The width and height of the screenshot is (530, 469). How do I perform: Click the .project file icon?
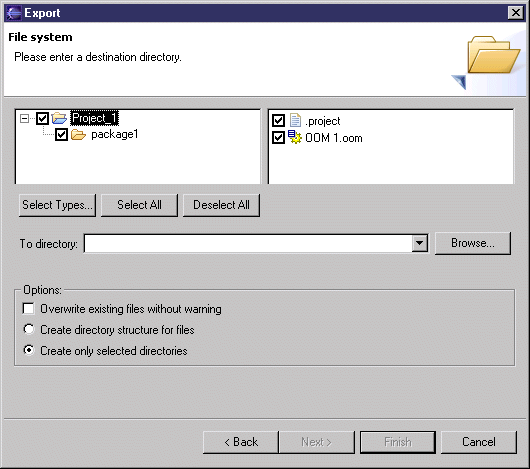295,120
